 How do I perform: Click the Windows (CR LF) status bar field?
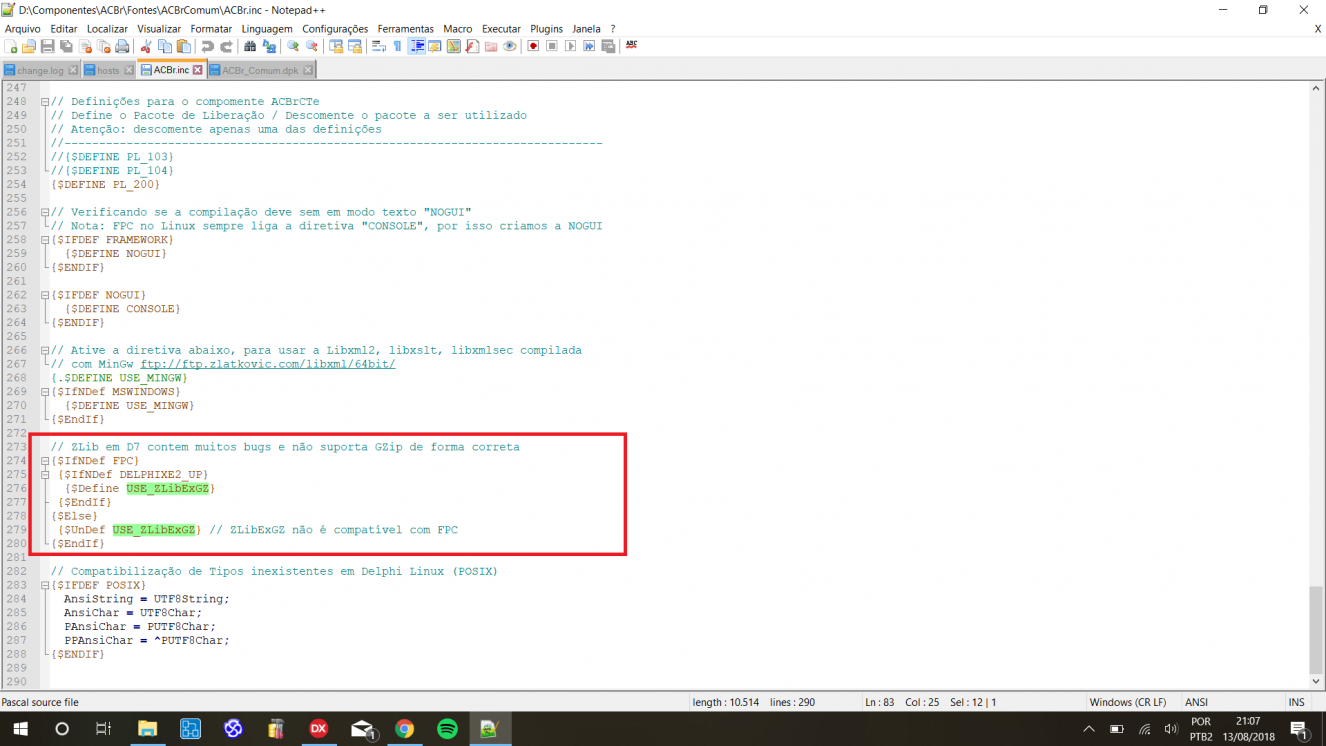(1128, 702)
